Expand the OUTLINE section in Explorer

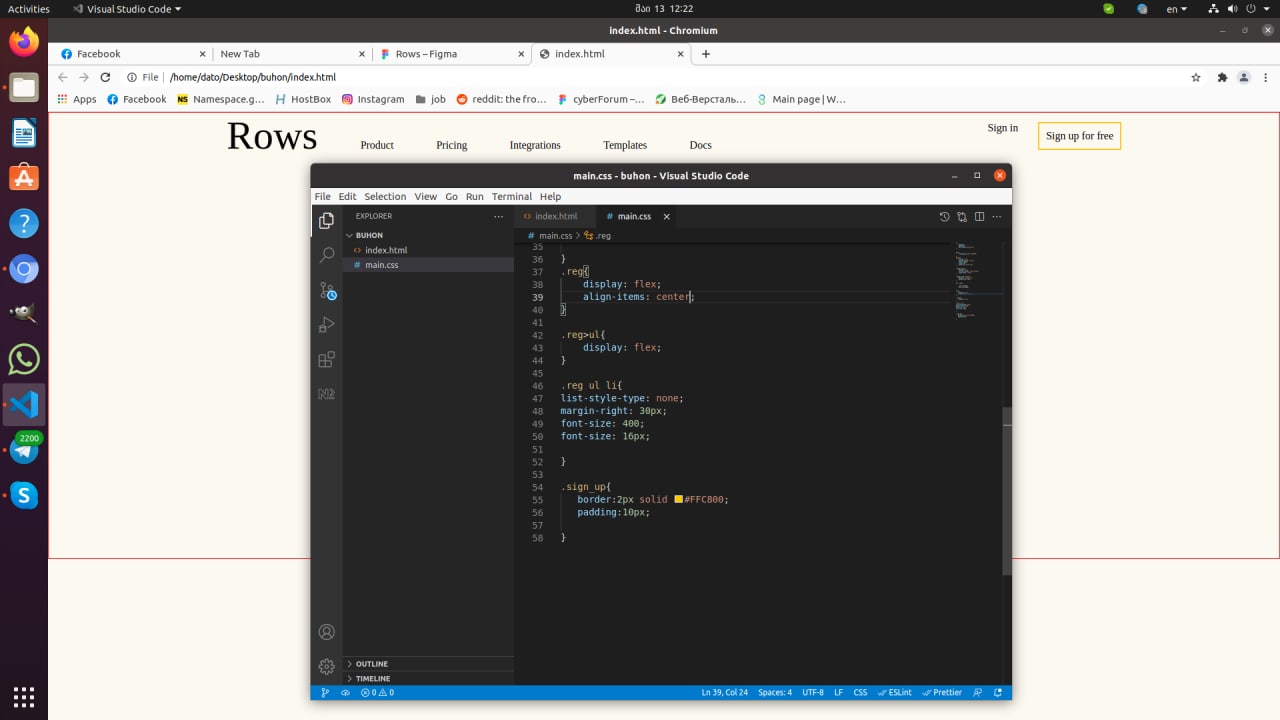coord(428,664)
